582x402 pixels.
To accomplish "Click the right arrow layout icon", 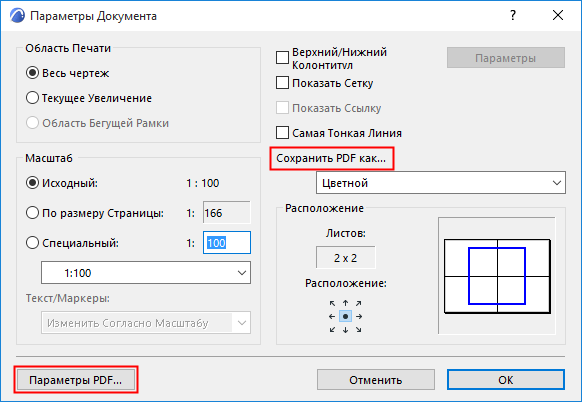I will point(359,317).
